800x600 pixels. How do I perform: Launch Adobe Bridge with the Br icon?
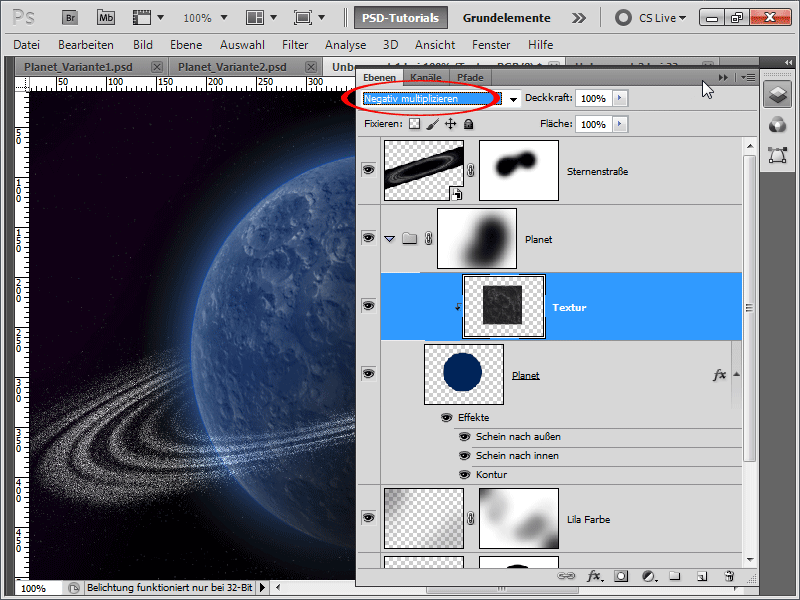pos(70,18)
